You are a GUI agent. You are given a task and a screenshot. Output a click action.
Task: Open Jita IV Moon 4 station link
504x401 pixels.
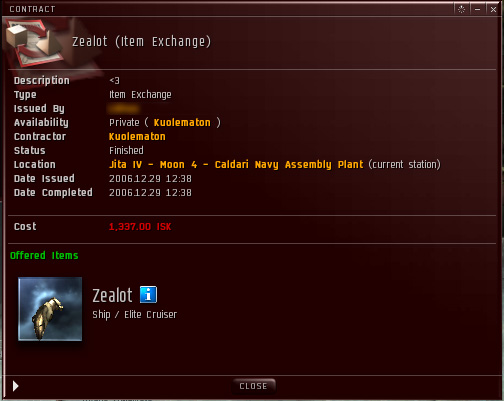236,164
